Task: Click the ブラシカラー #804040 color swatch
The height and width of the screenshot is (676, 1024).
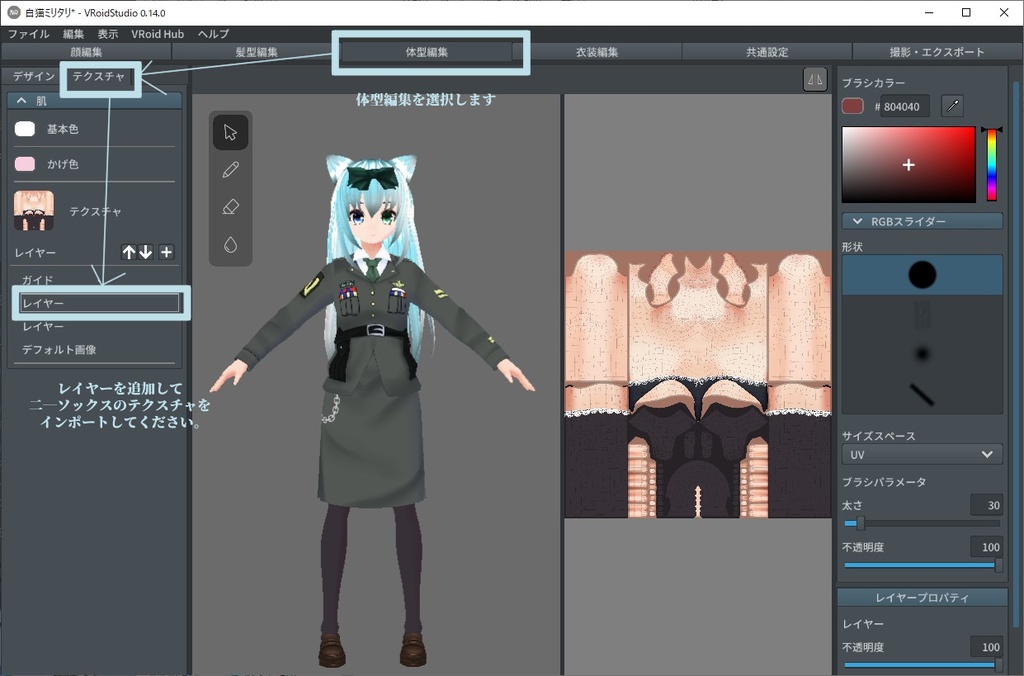Action: point(852,104)
